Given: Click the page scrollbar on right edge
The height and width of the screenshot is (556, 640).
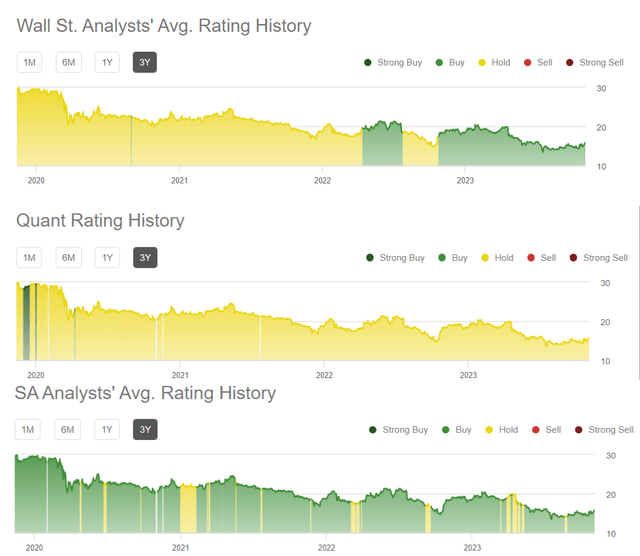Looking at the screenshot, I should click(638, 292).
